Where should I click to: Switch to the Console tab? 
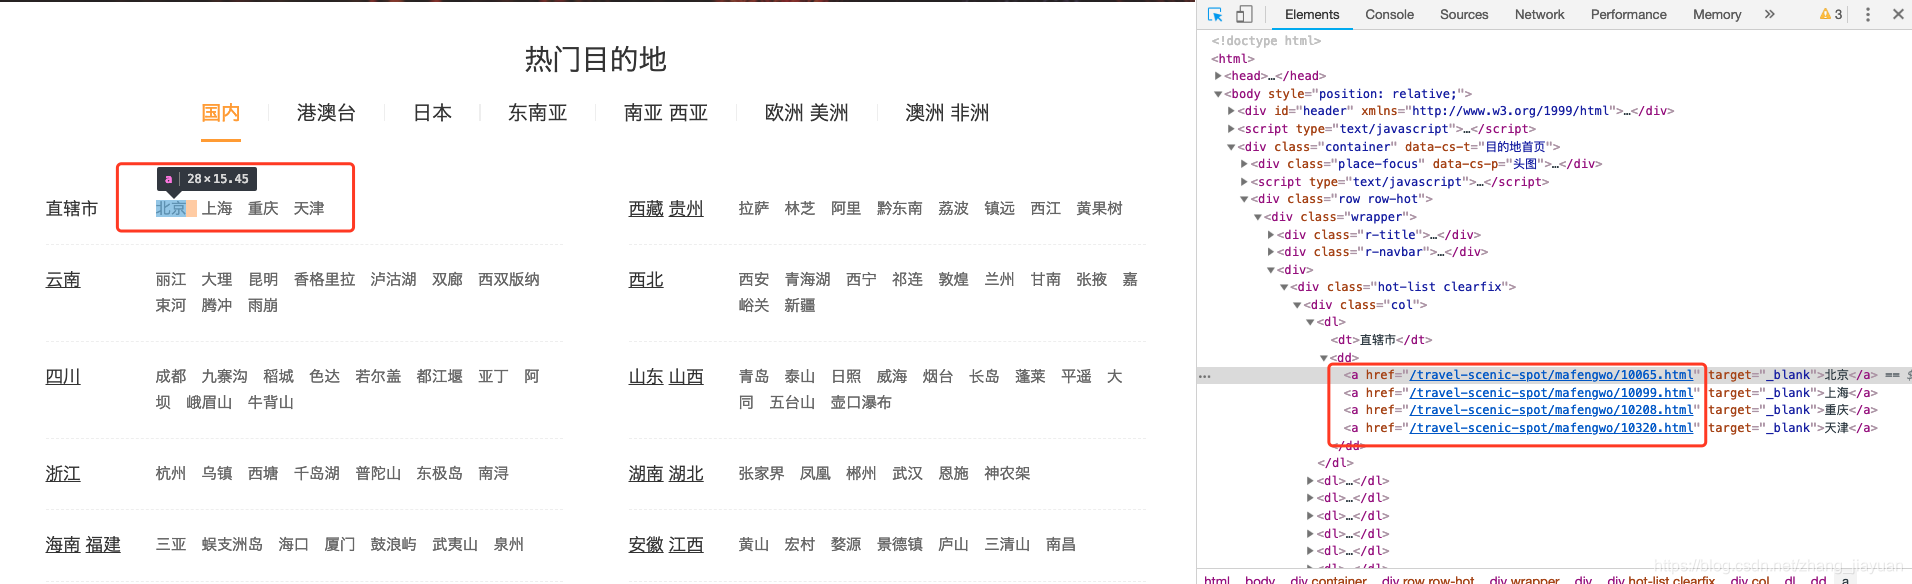(x=1389, y=14)
